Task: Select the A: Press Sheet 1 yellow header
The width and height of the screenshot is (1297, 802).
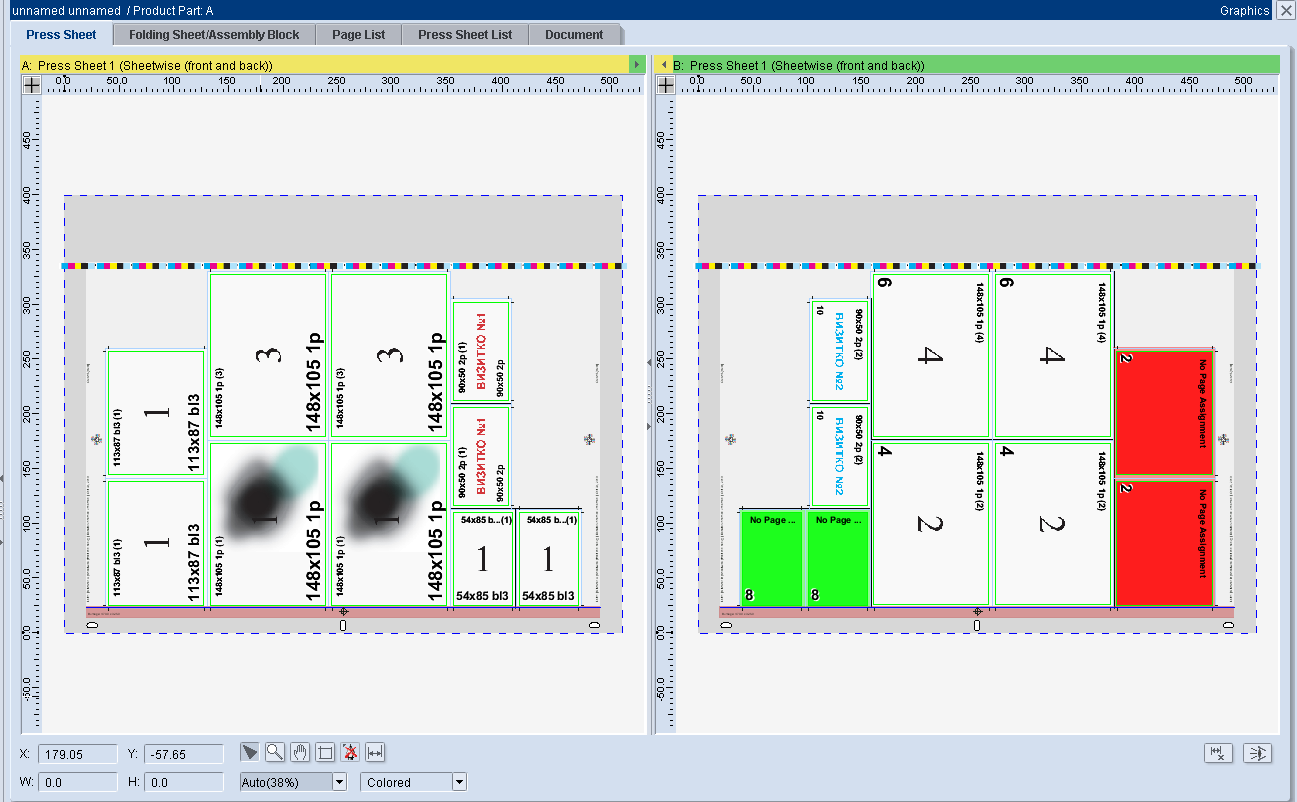Action: click(x=325, y=65)
